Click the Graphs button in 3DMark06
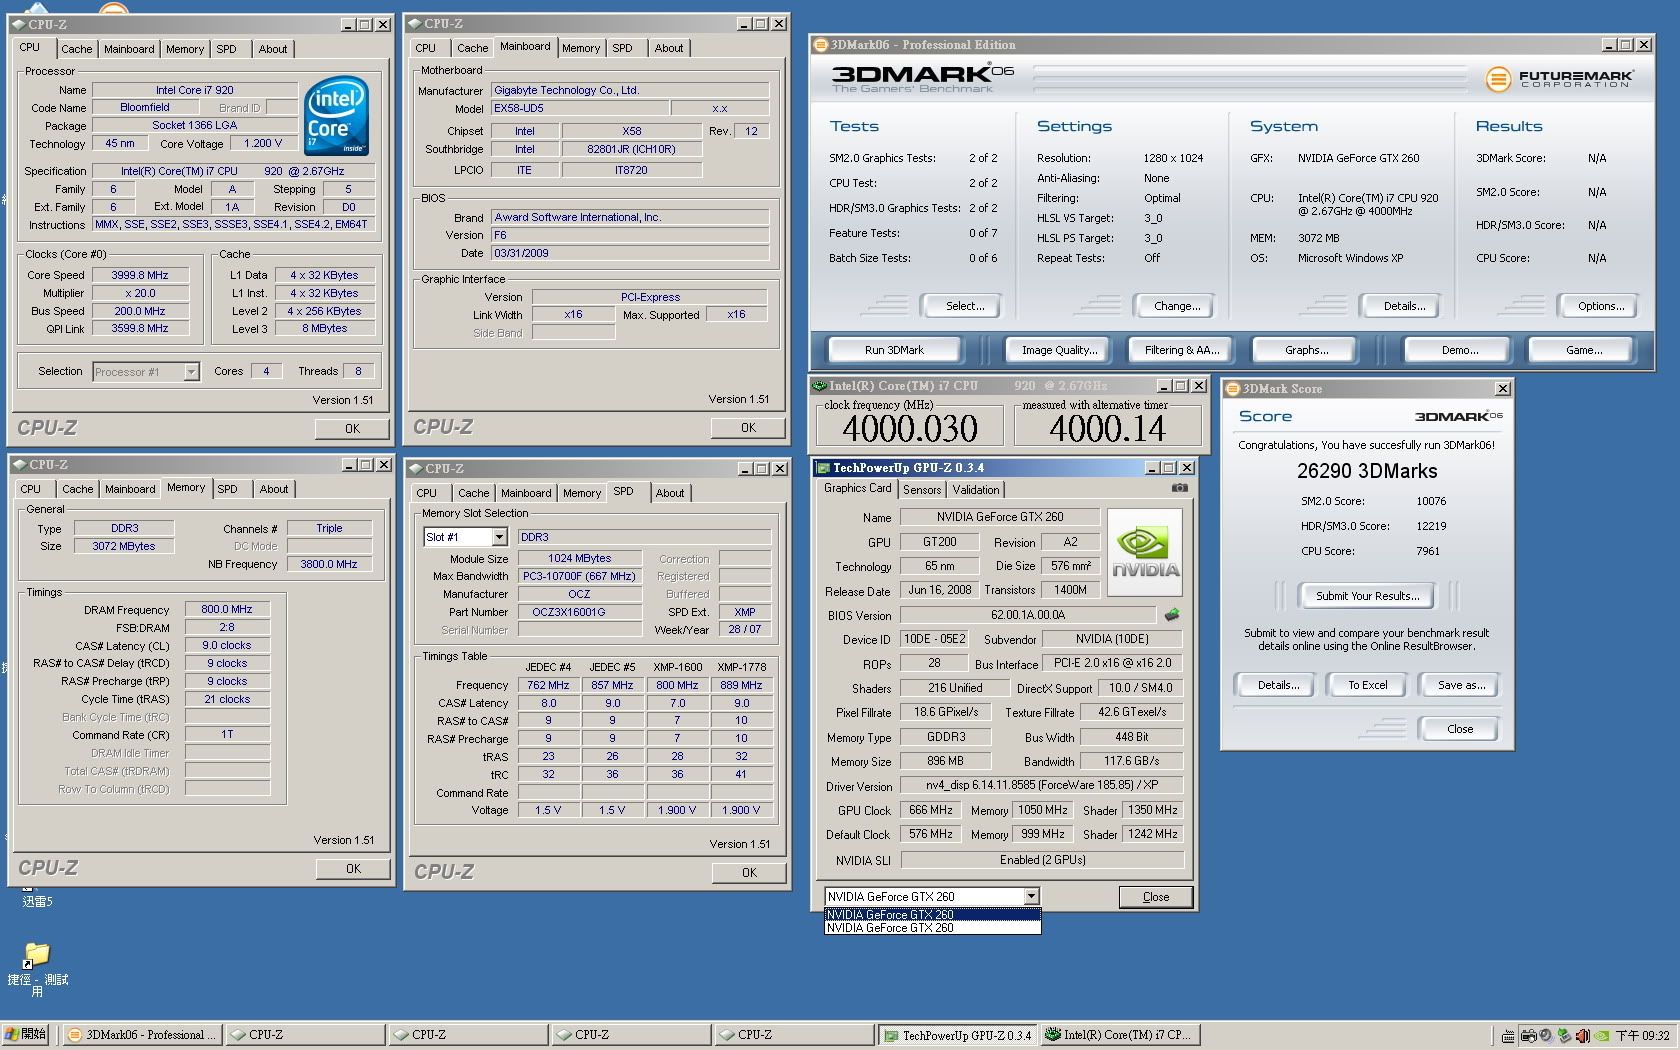The width and height of the screenshot is (1680, 1050). pyautogui.click(x=1306, y=350)
